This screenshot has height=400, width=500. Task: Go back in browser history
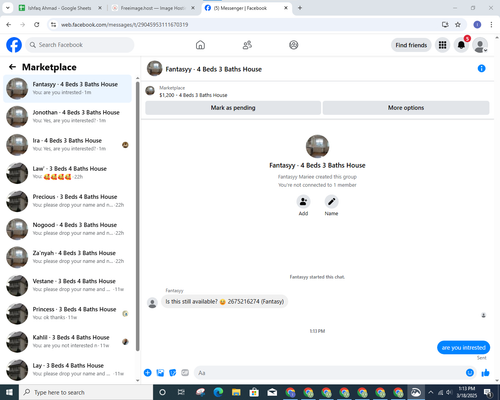[9, 24]
